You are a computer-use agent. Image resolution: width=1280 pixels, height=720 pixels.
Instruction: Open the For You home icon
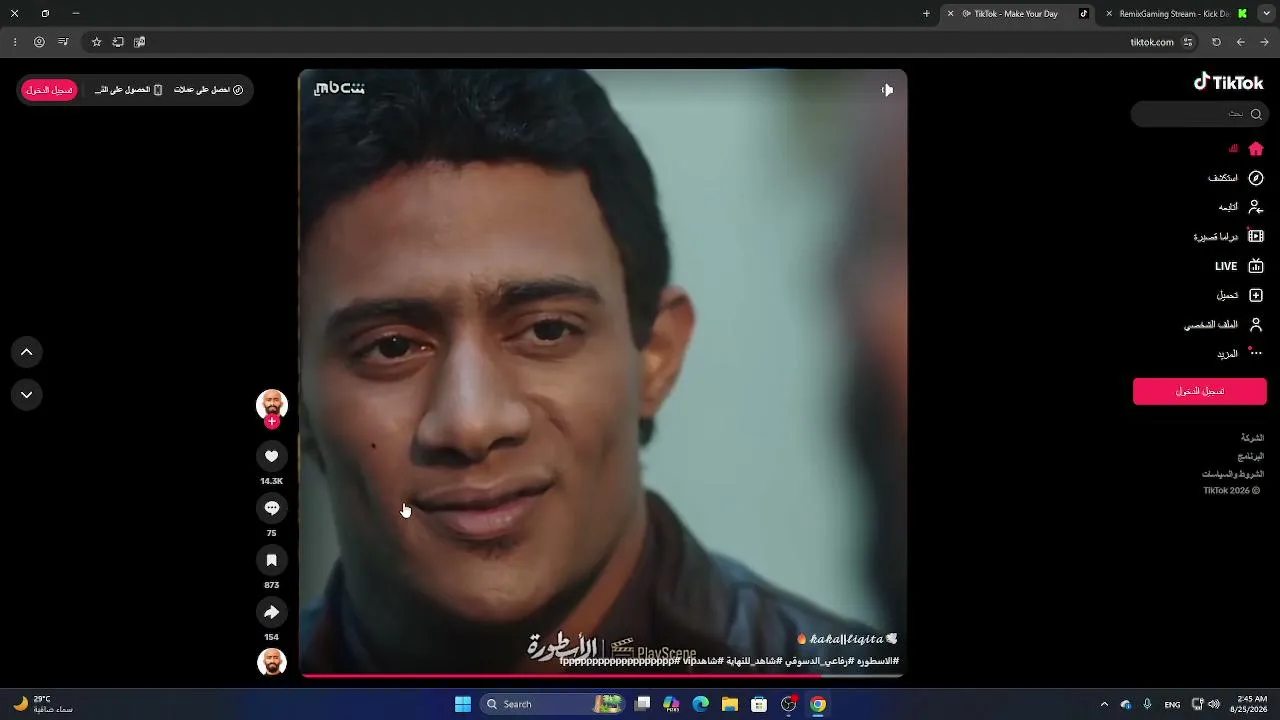[x=1256, y=148]
